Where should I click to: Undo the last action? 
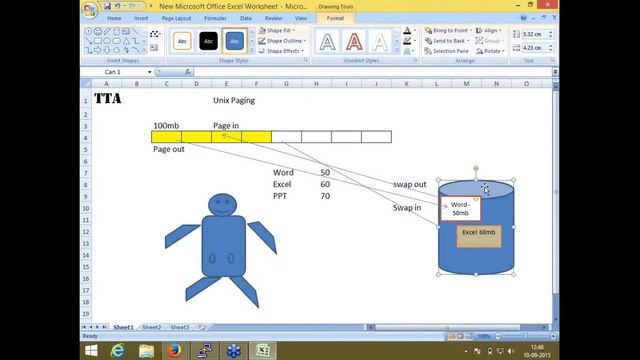tap(118, 6)
